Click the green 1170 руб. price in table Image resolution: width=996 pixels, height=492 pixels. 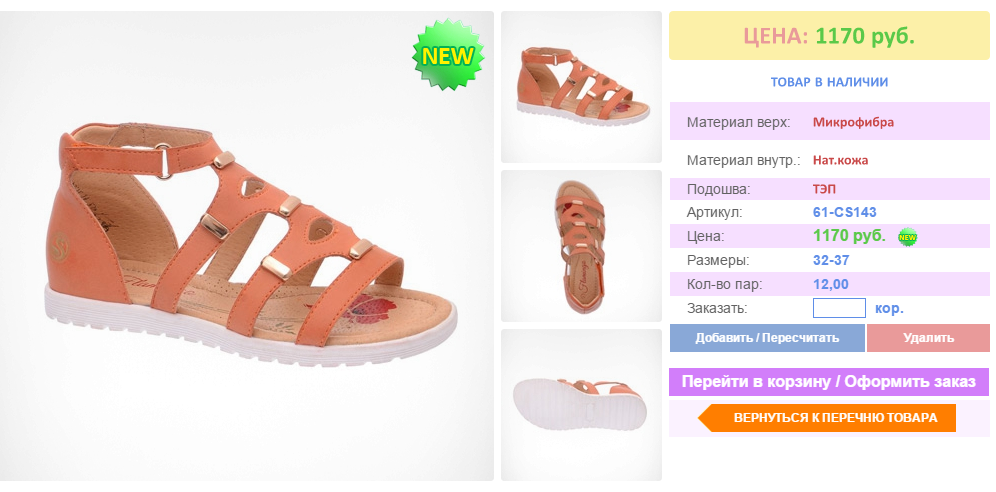tap(849, 236)
